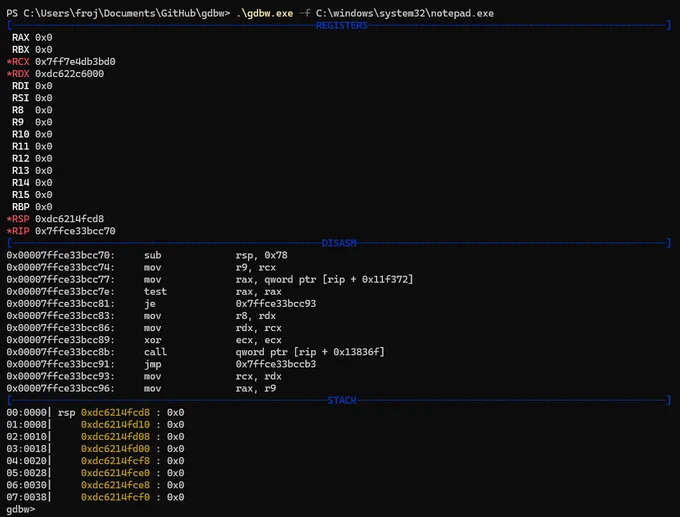Click stack offset label 00:0000

pos(26,412)
